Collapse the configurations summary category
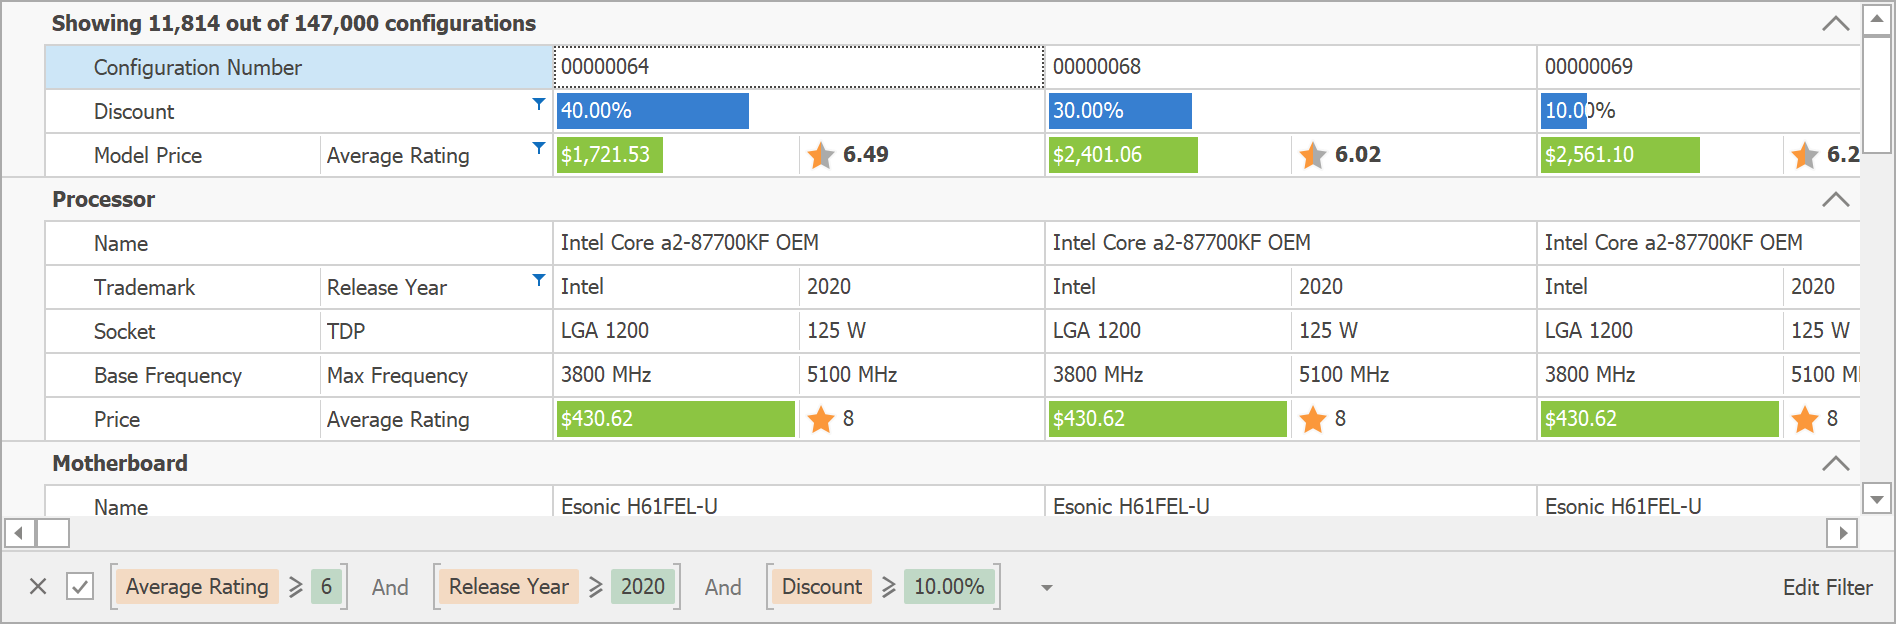This screenshot has width=1896, height=624. [x=1835, y=23]
